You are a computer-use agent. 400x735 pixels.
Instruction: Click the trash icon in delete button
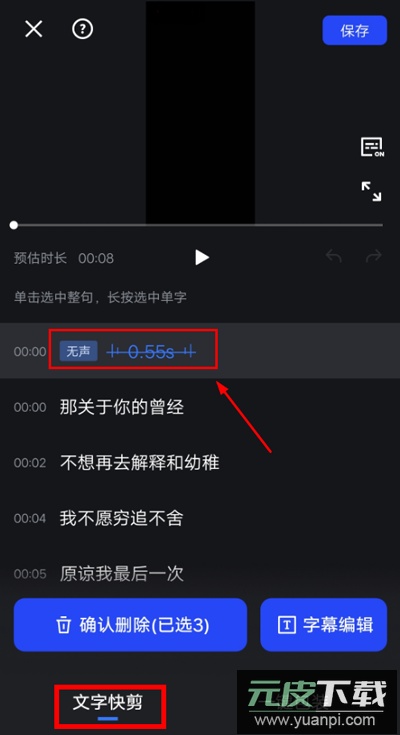tap(63, 625)
